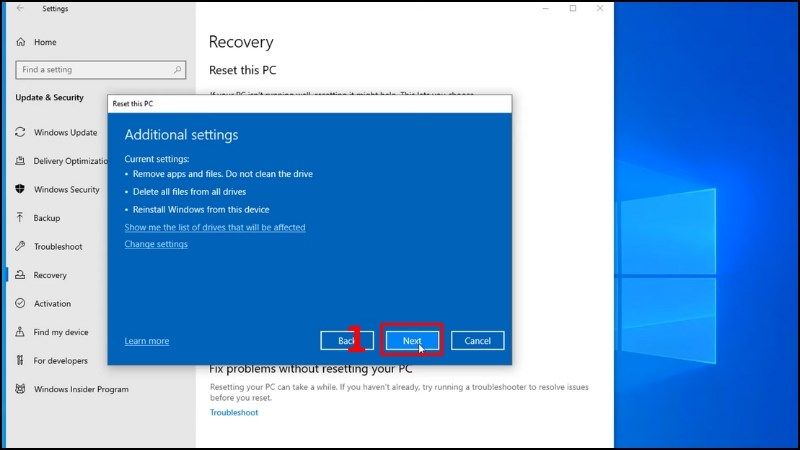Click the search magnifier icon in Find a setting

pyautogui.click(x=177, y=69)
